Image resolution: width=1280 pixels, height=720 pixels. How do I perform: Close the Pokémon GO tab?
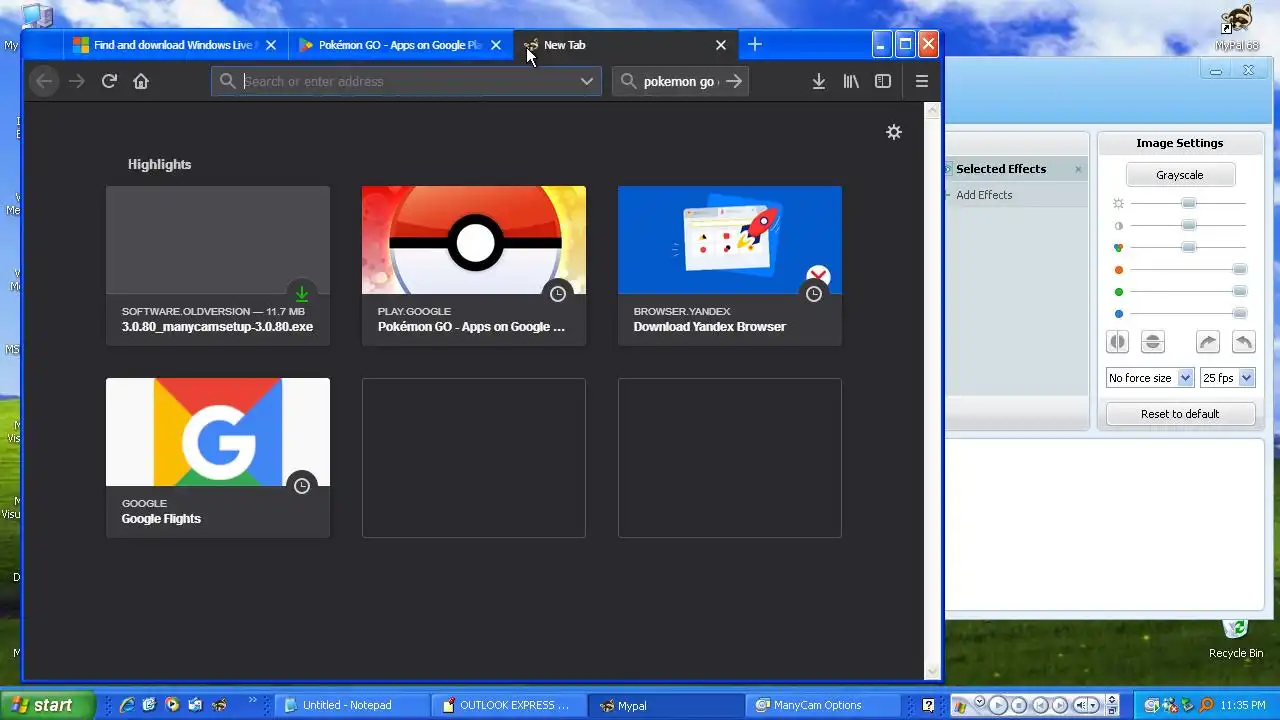click(x=496, y=45)
